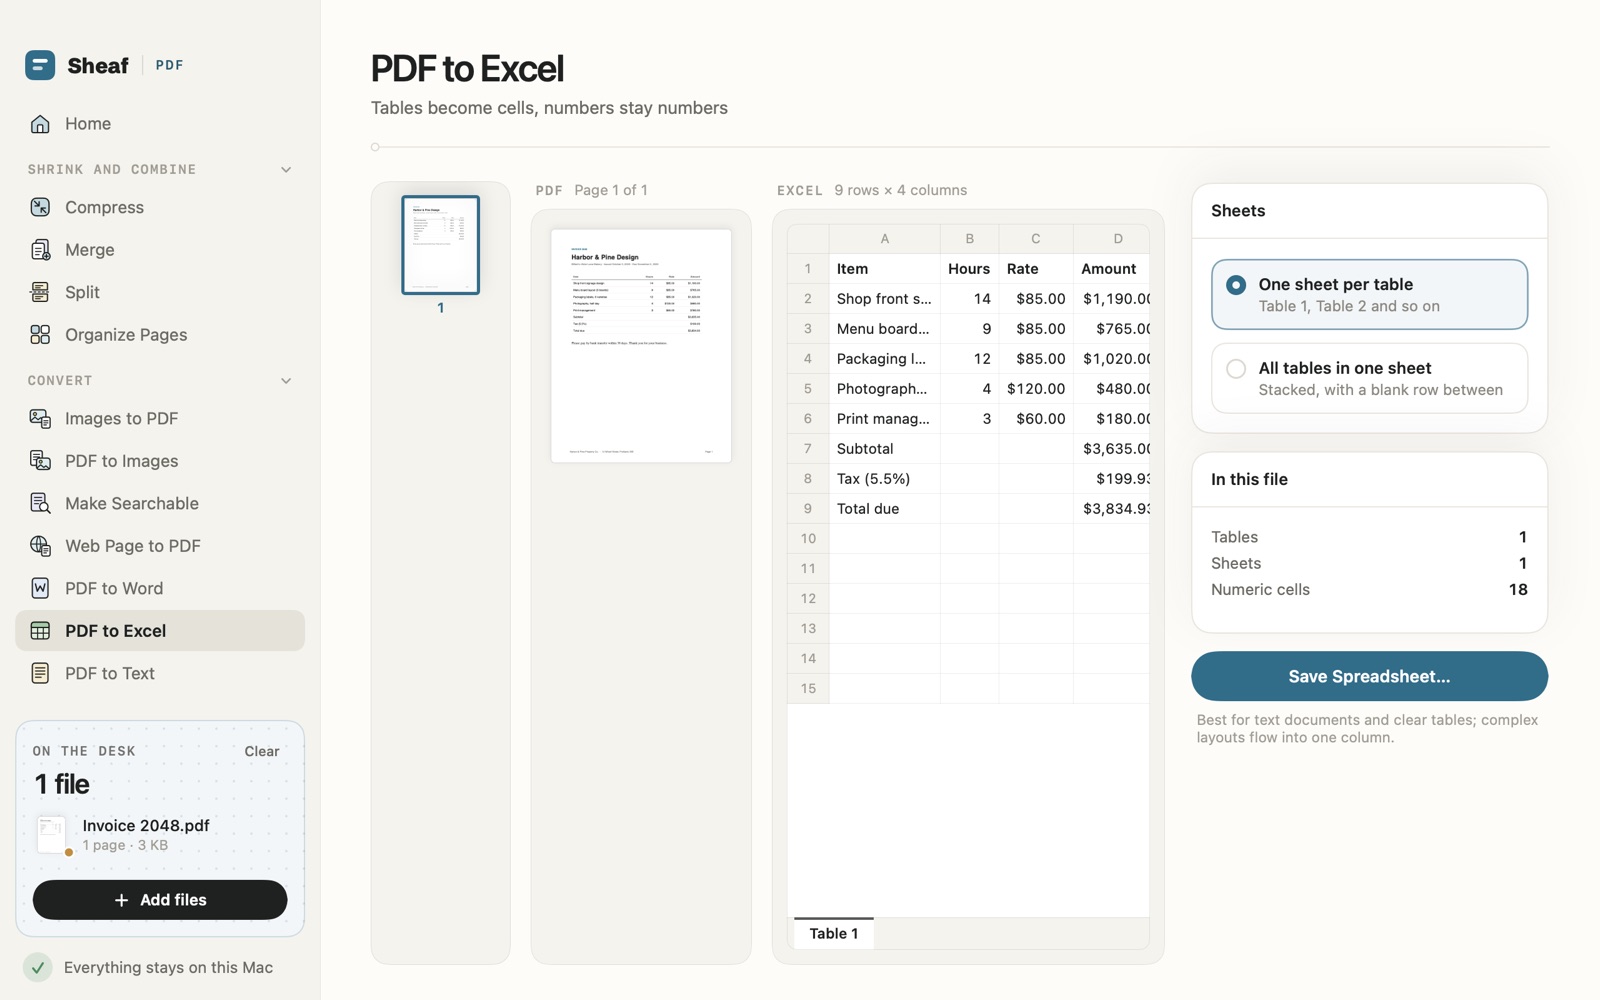Click the progress bar handle under subtitle
The image size is (1600, 1000).
[x=375, y=147]
